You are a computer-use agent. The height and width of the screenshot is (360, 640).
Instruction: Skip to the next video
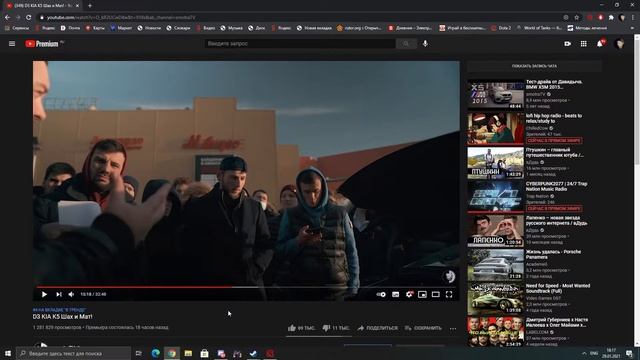pyautogui.click(x=59, y=294)
